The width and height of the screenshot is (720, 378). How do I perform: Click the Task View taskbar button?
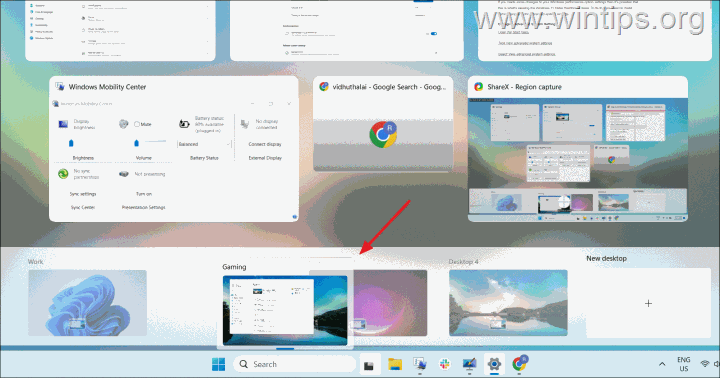coord(369,365)
